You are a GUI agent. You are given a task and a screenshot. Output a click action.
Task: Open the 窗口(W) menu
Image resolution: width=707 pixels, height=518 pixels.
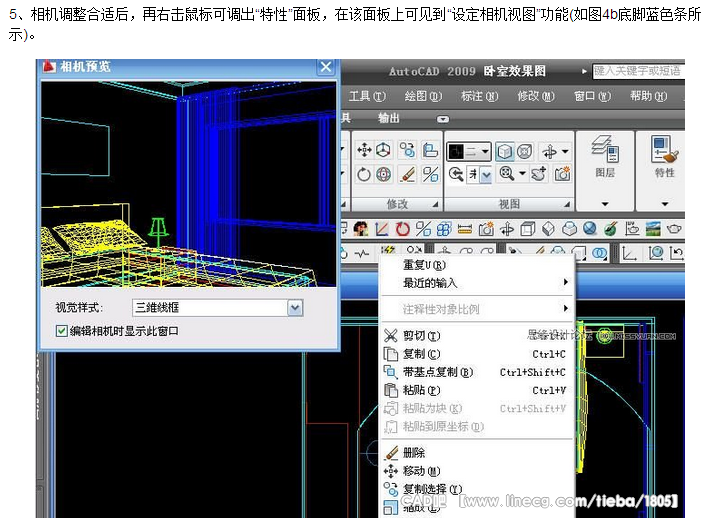592,96
